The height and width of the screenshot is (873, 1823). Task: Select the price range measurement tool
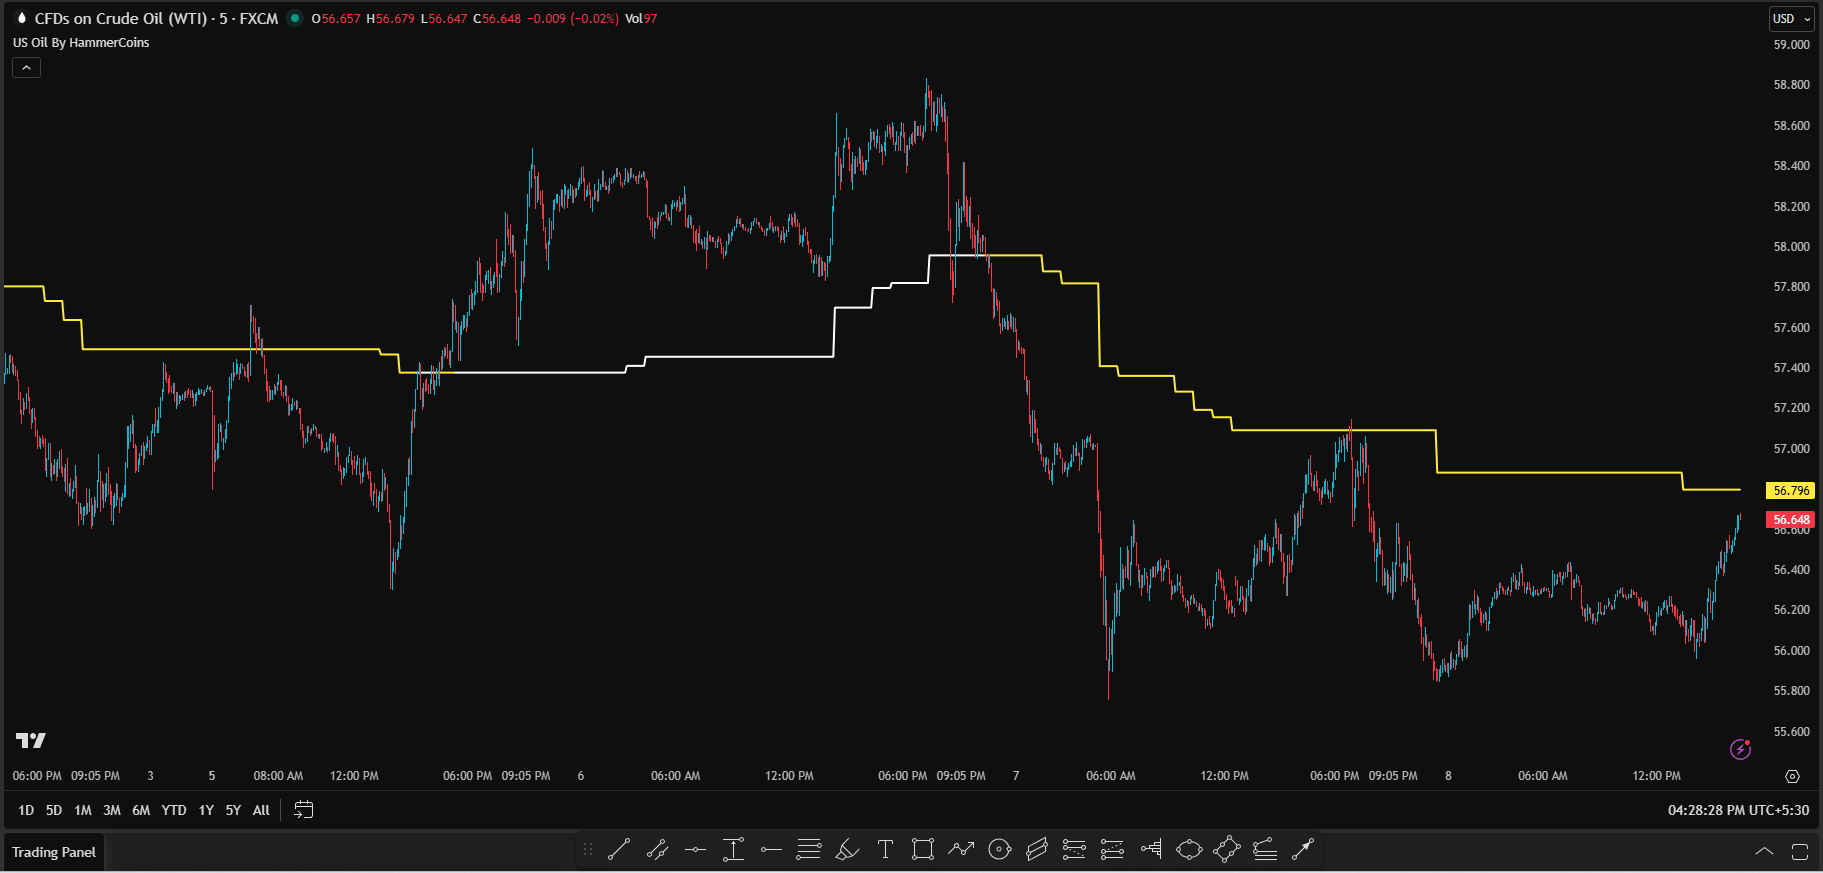[x=733, y=850]
